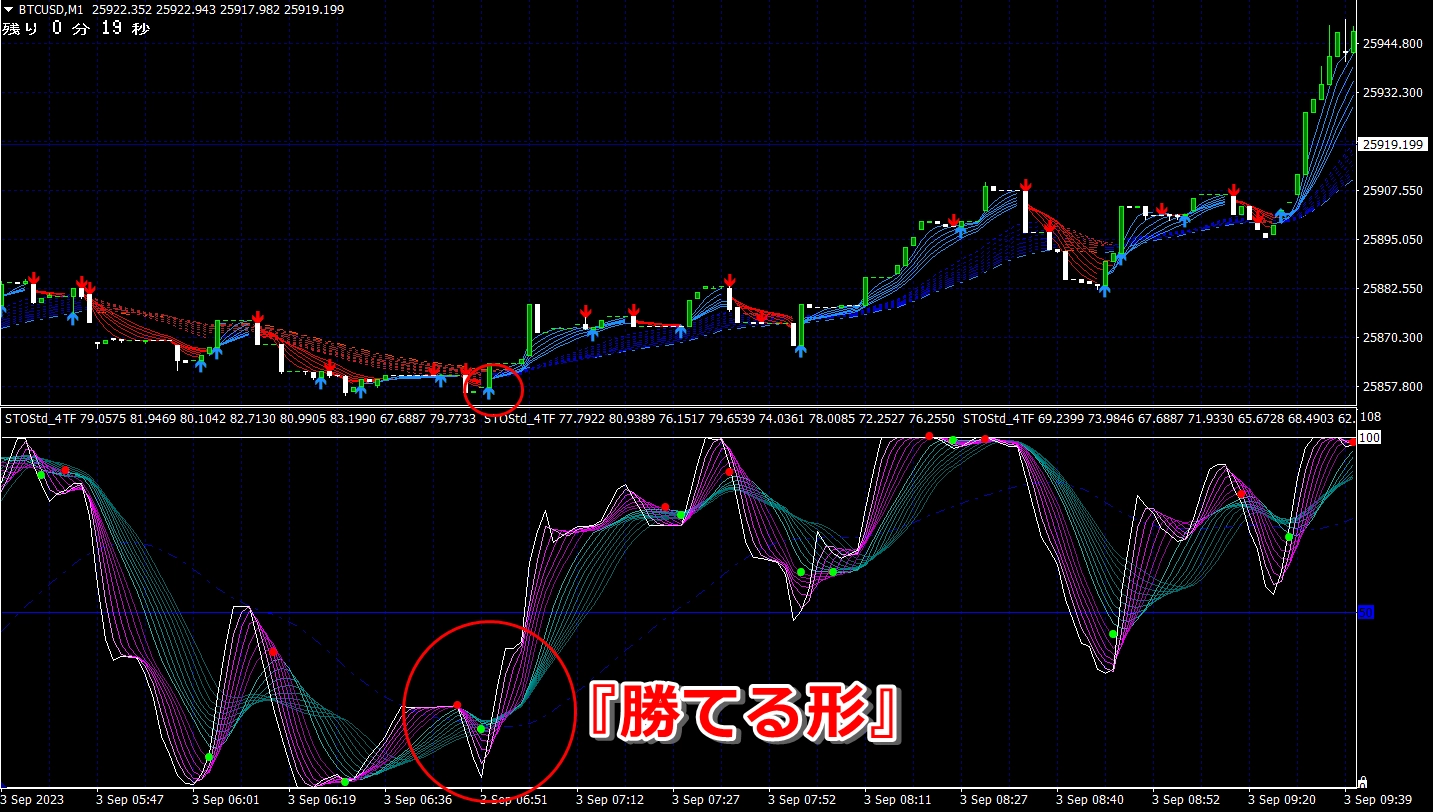Click the 3 Sep 2023 date label
Screen dimensions: 1433x812
[x=33, y=800]
